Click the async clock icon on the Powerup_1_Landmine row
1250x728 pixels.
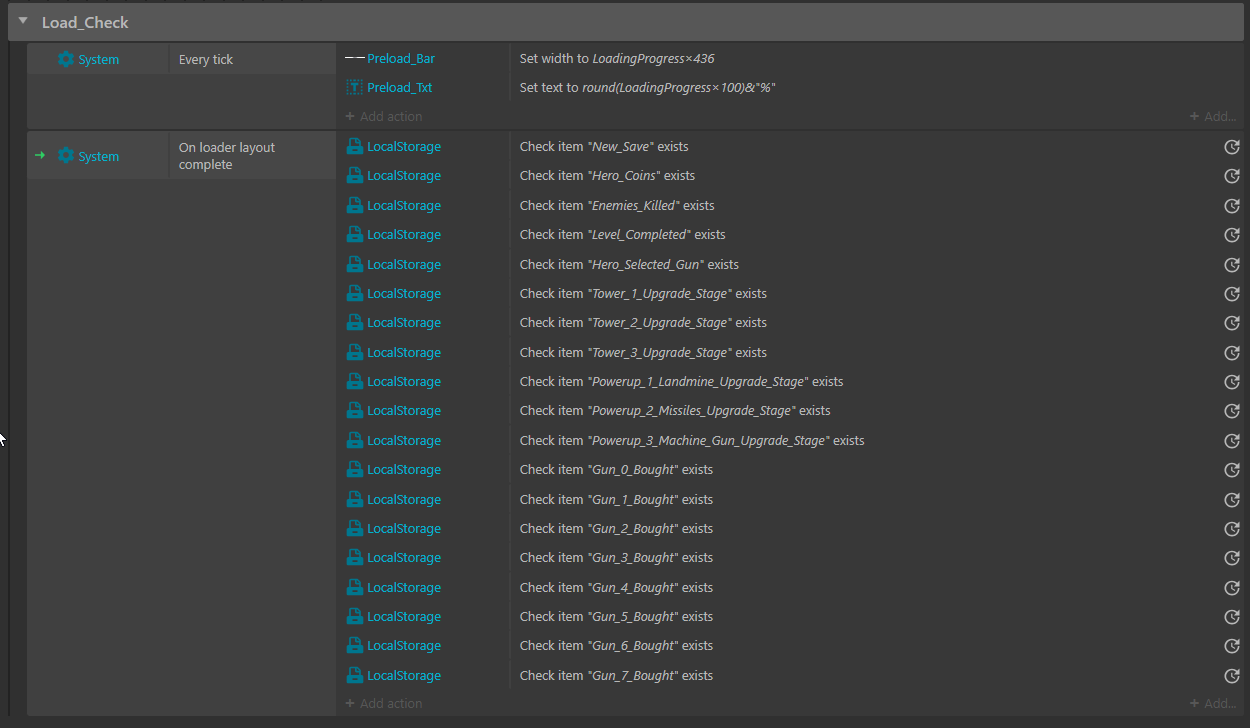[1232, 382]
